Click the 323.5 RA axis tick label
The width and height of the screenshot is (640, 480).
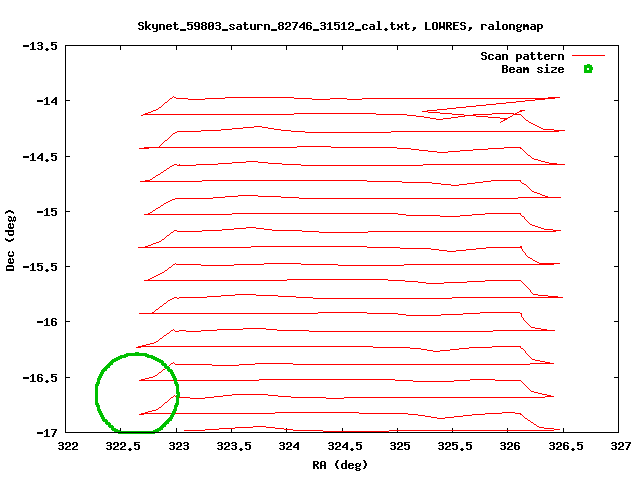pos(234,446)
